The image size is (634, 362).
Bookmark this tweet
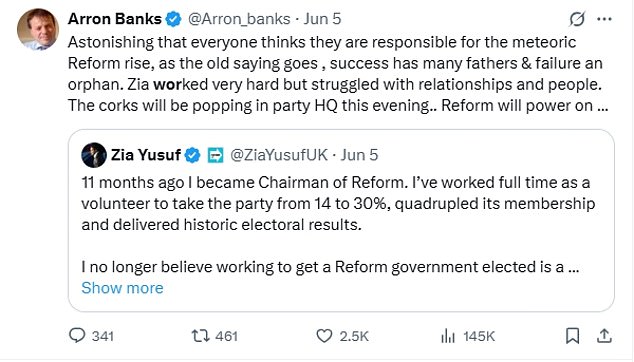click(573, 336)
